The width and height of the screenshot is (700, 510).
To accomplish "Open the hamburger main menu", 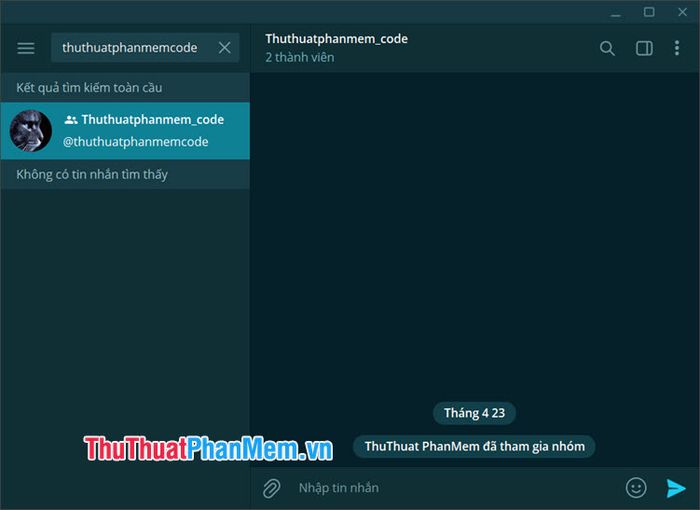I will (26, 48).
